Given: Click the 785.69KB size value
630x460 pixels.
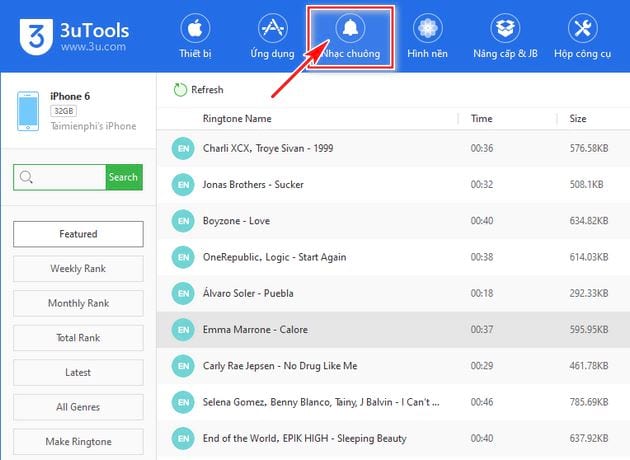Looking at the screenshot, I should point(589,402).
